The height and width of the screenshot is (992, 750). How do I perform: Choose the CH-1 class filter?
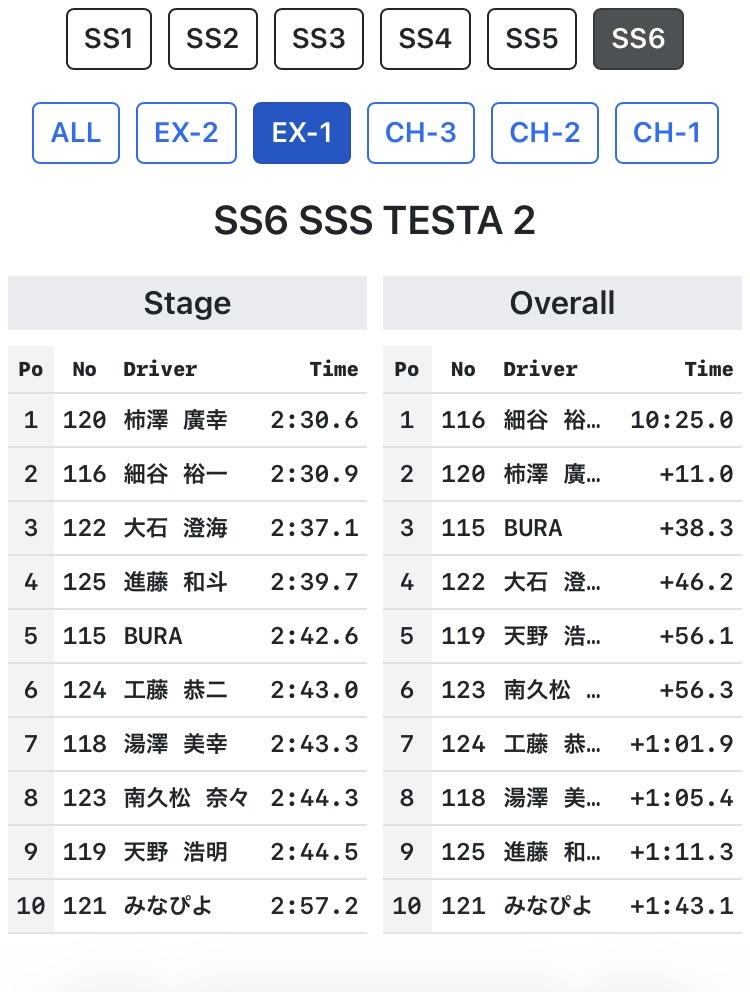[x=667, y=133]
